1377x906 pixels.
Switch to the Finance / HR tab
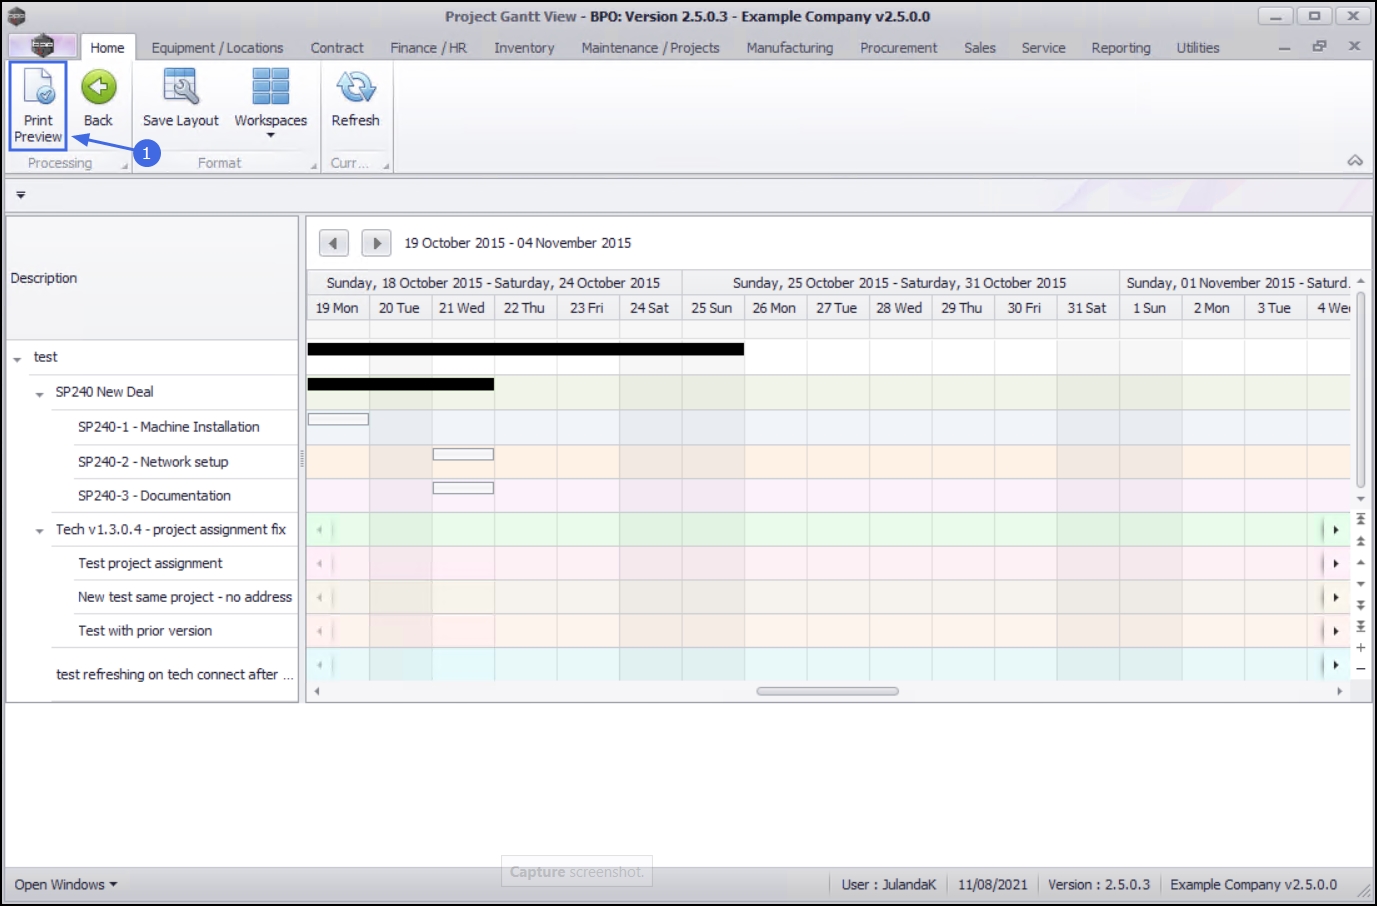pyautogui.click(x=428, y=48)
